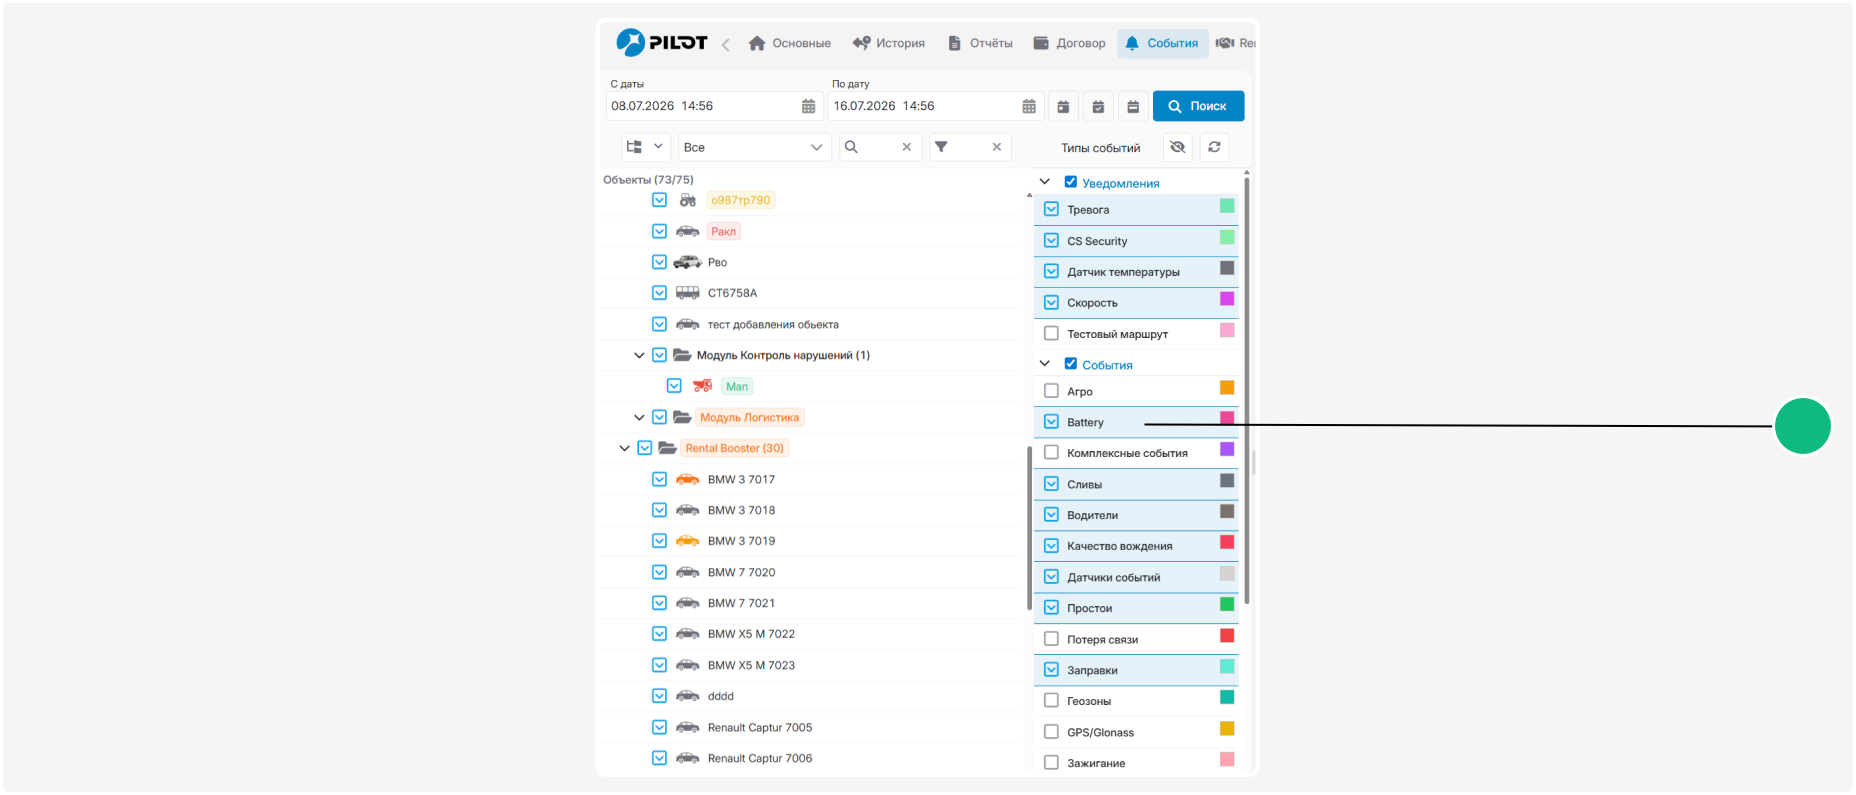Collapse the Уведомления event group
This screenshot has width=1856, height=795.
(x=1045, y=182)
